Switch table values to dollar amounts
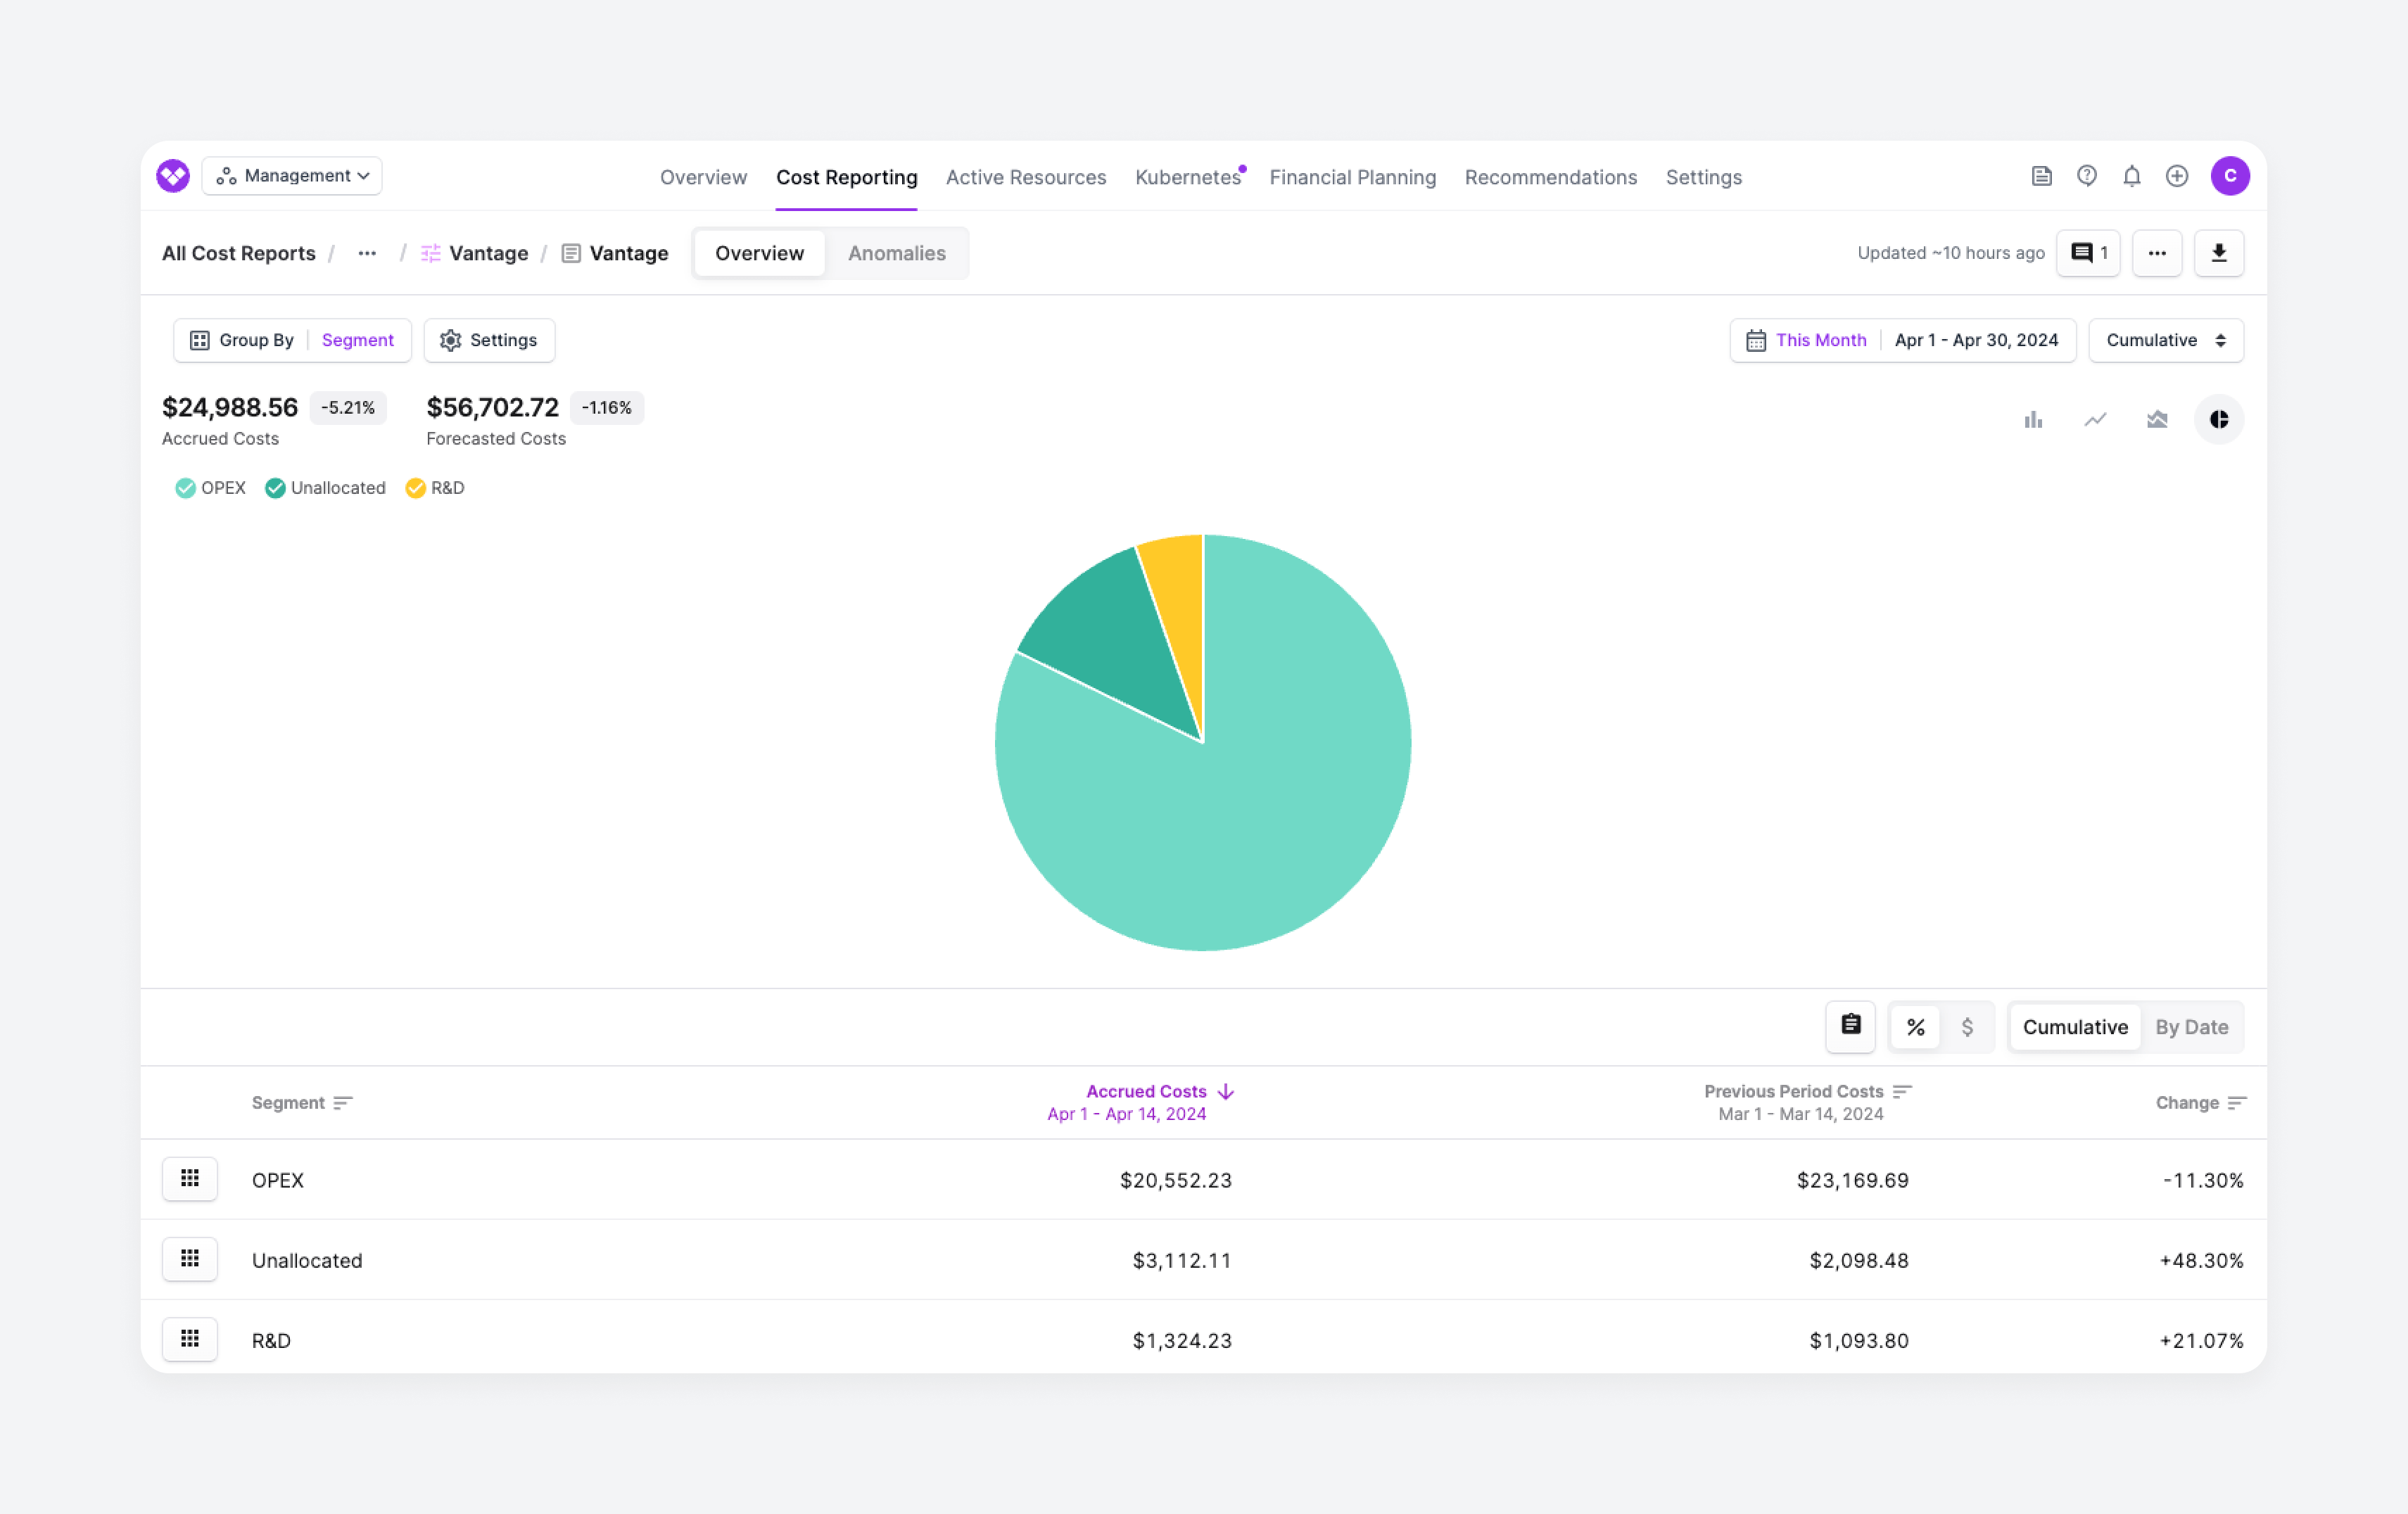 point(1967,1026)
